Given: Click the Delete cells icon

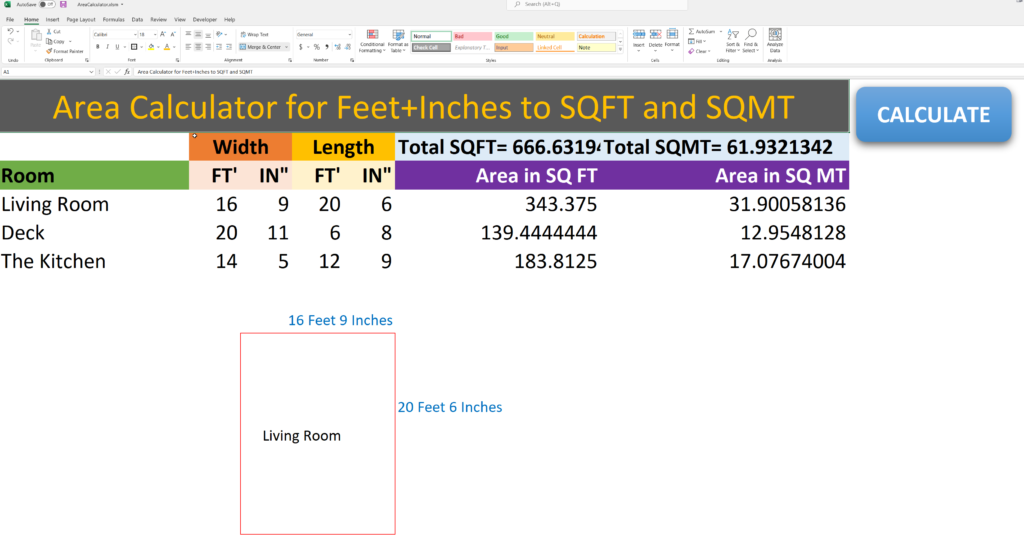Looking at the screenshot, I should pos(655,35).
